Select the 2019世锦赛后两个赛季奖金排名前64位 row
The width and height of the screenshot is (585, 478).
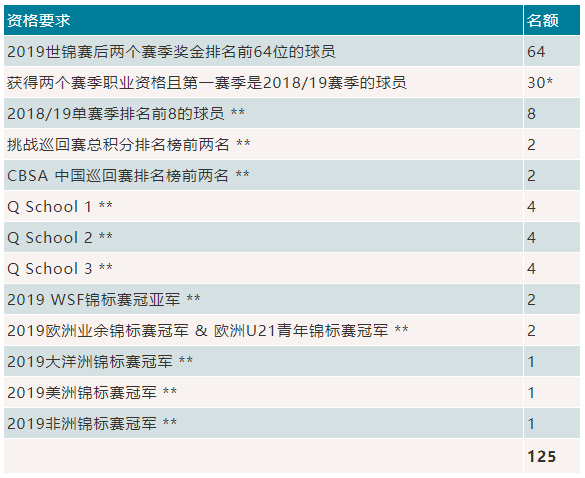click(292, 51)
